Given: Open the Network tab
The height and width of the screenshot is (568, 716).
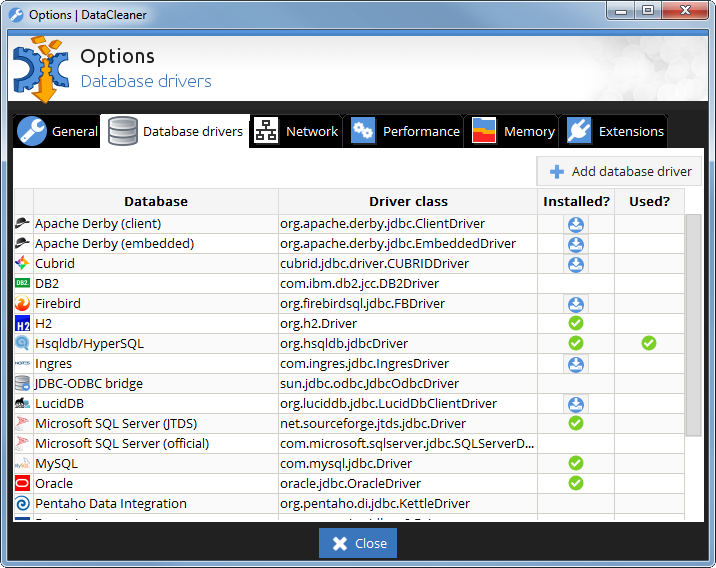Looking at the screenshot, I should [296, 131].
